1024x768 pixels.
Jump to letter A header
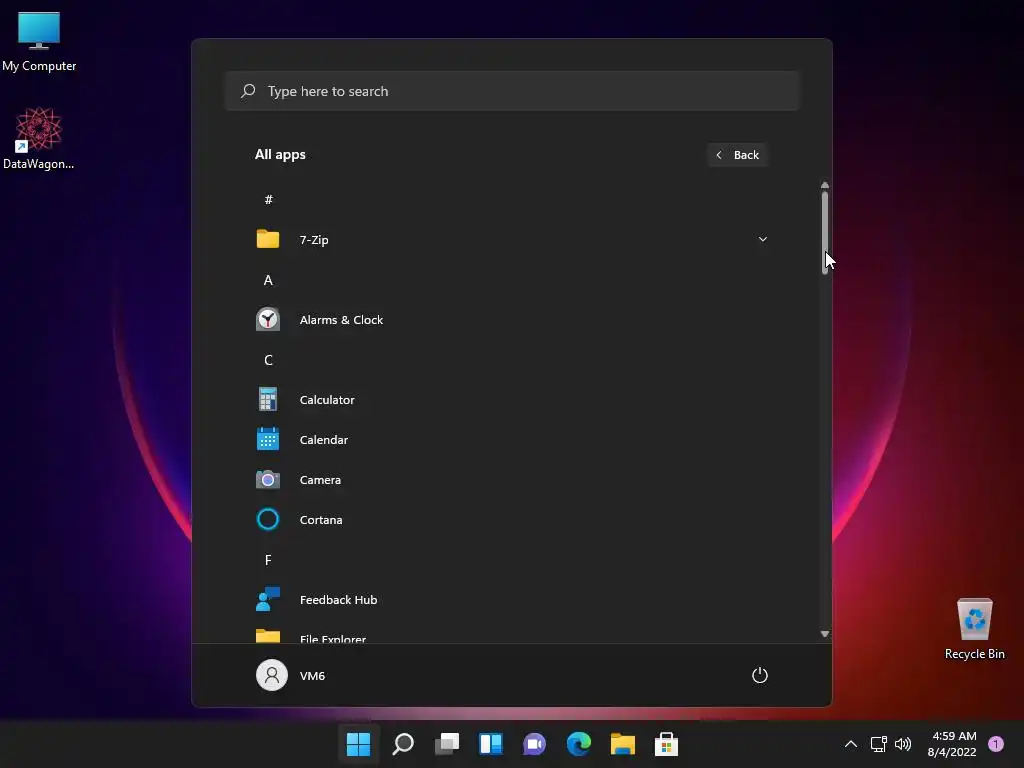tap(268, 280)
